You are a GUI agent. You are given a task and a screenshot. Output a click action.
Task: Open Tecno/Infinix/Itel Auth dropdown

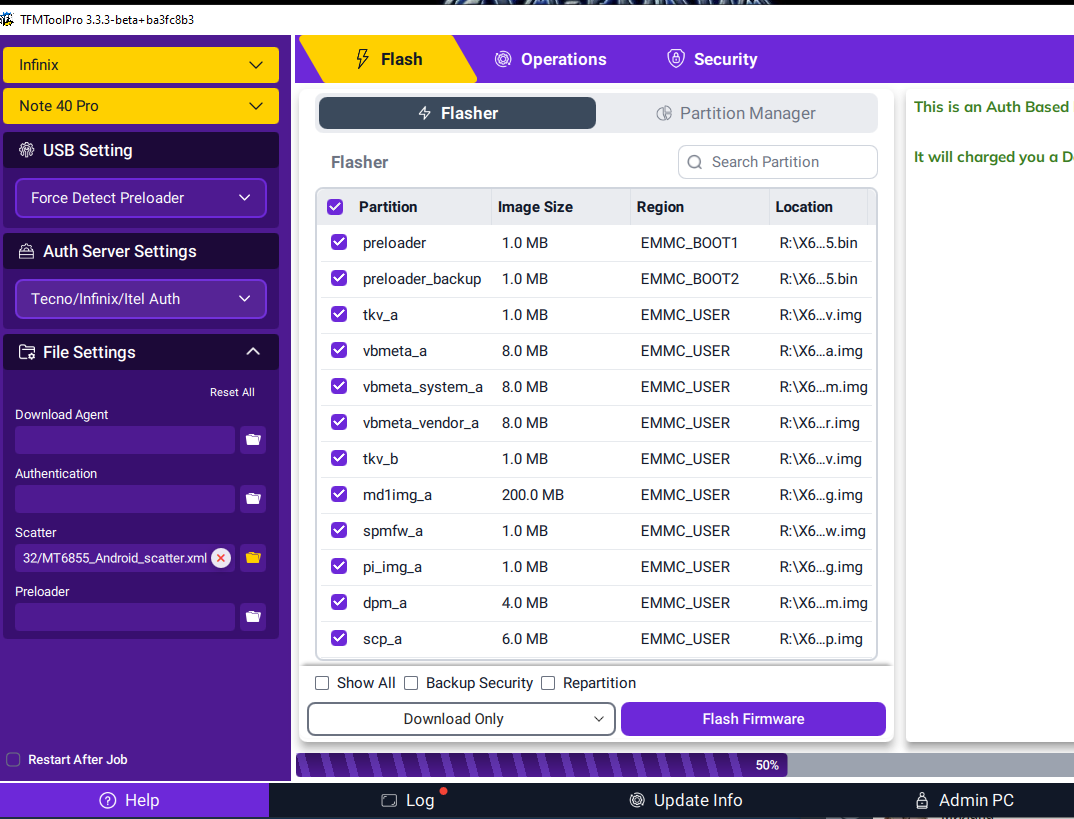(140, 299)
